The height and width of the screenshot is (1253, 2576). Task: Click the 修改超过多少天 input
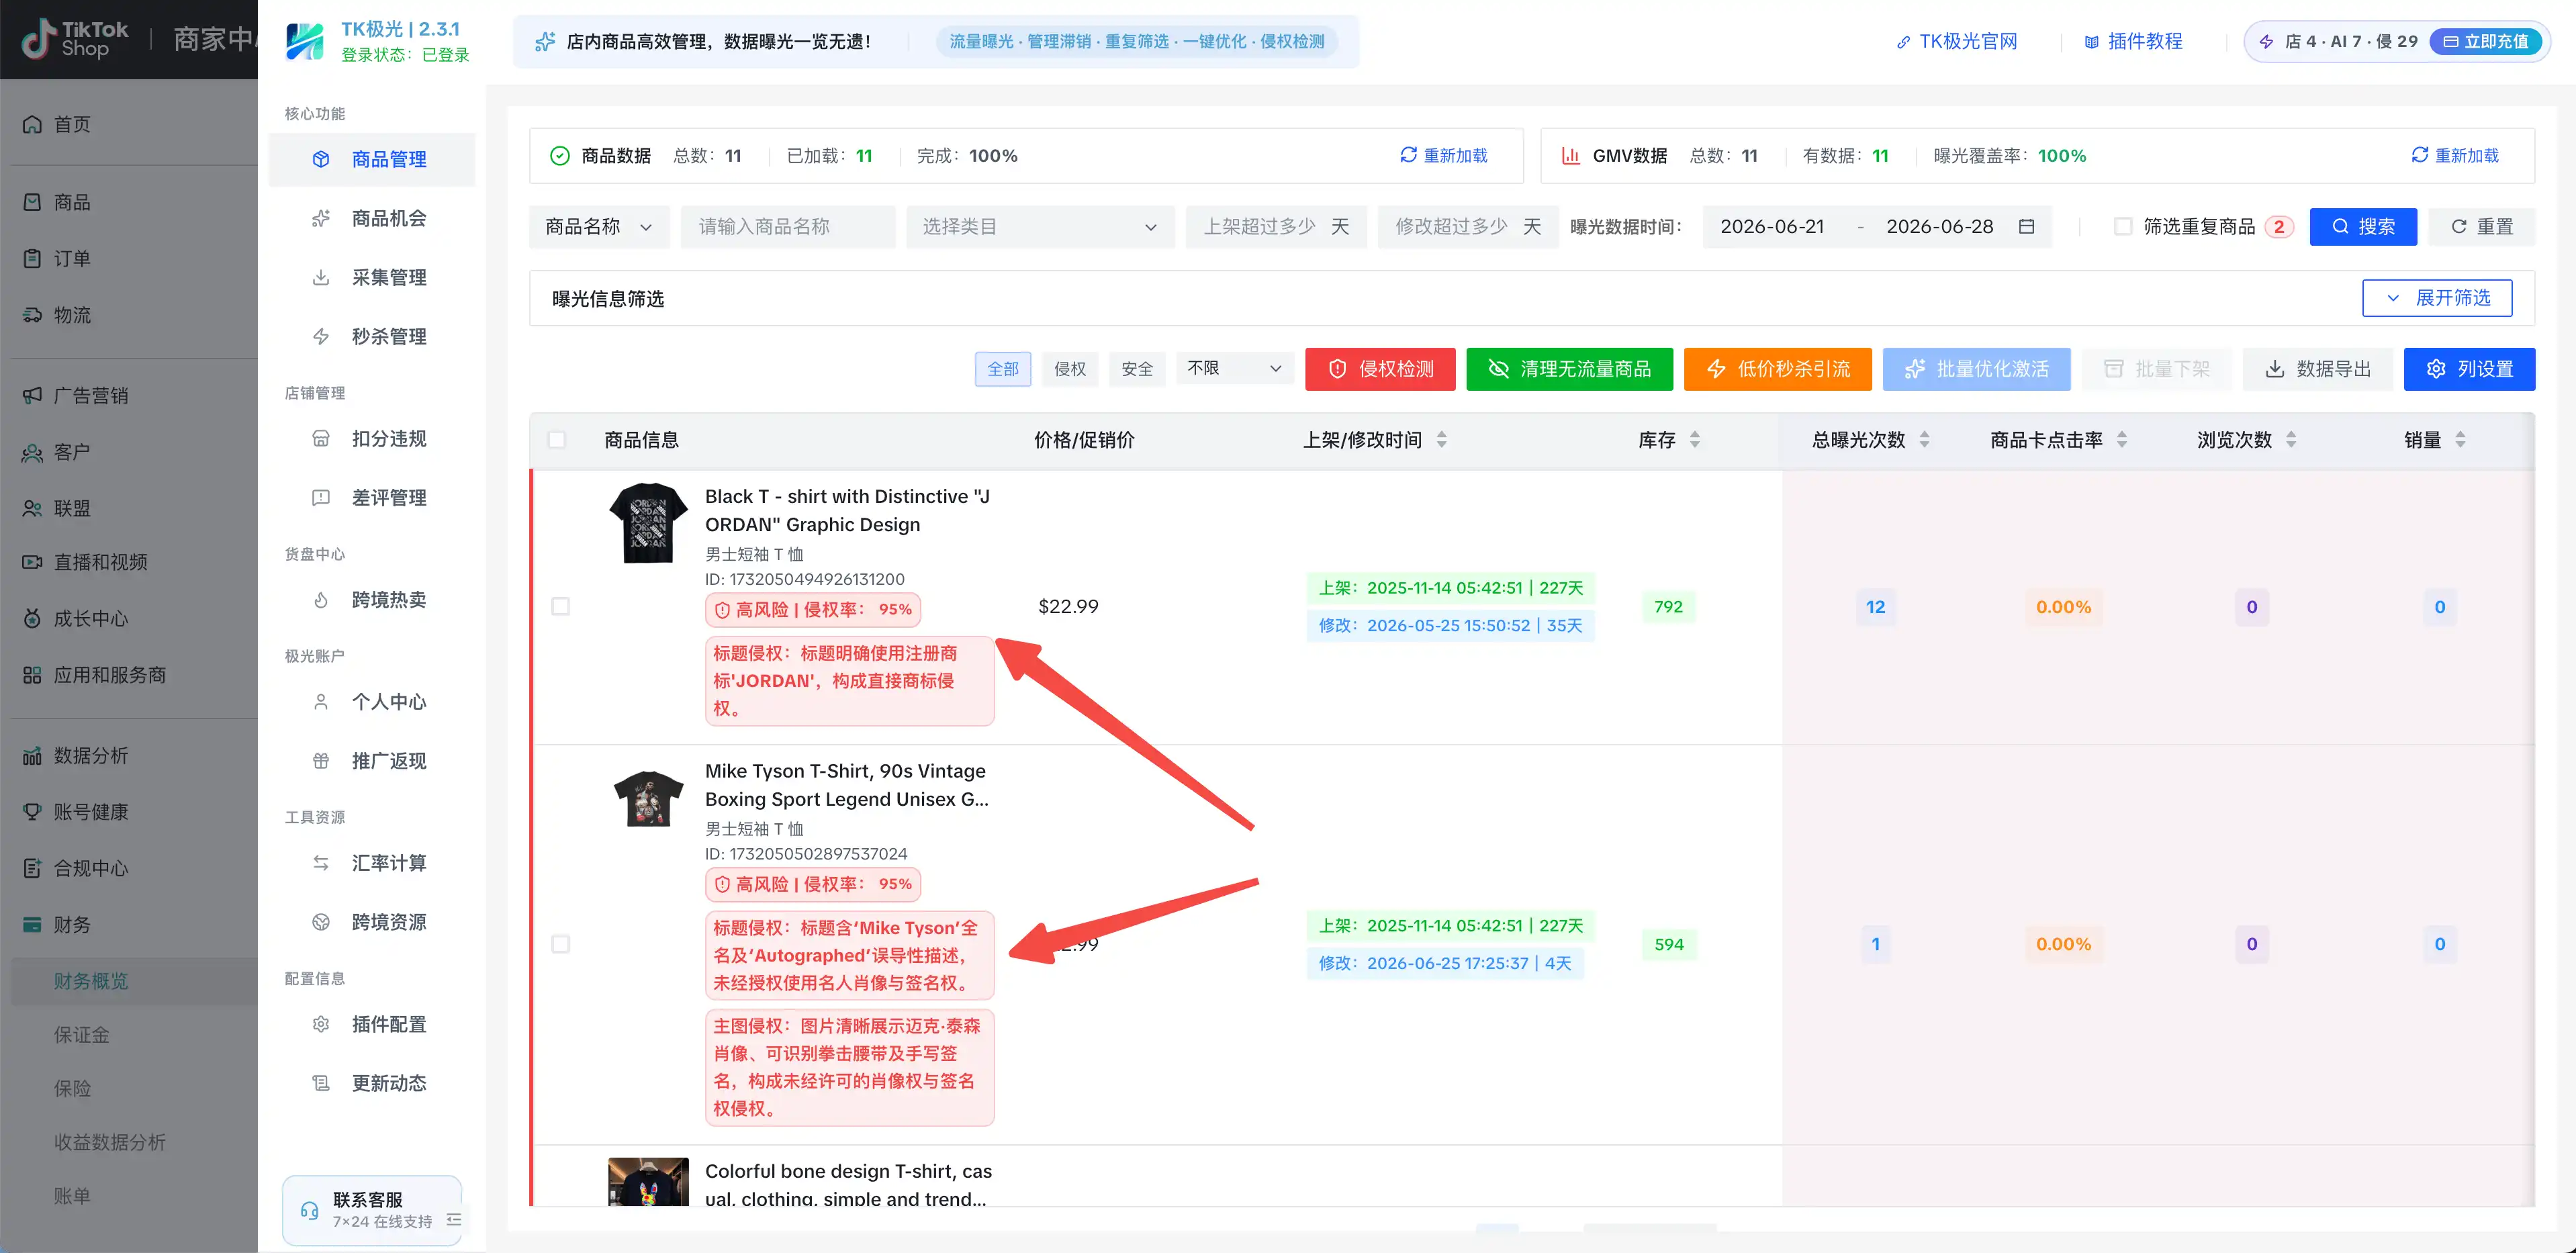[x=1468, y=227]
